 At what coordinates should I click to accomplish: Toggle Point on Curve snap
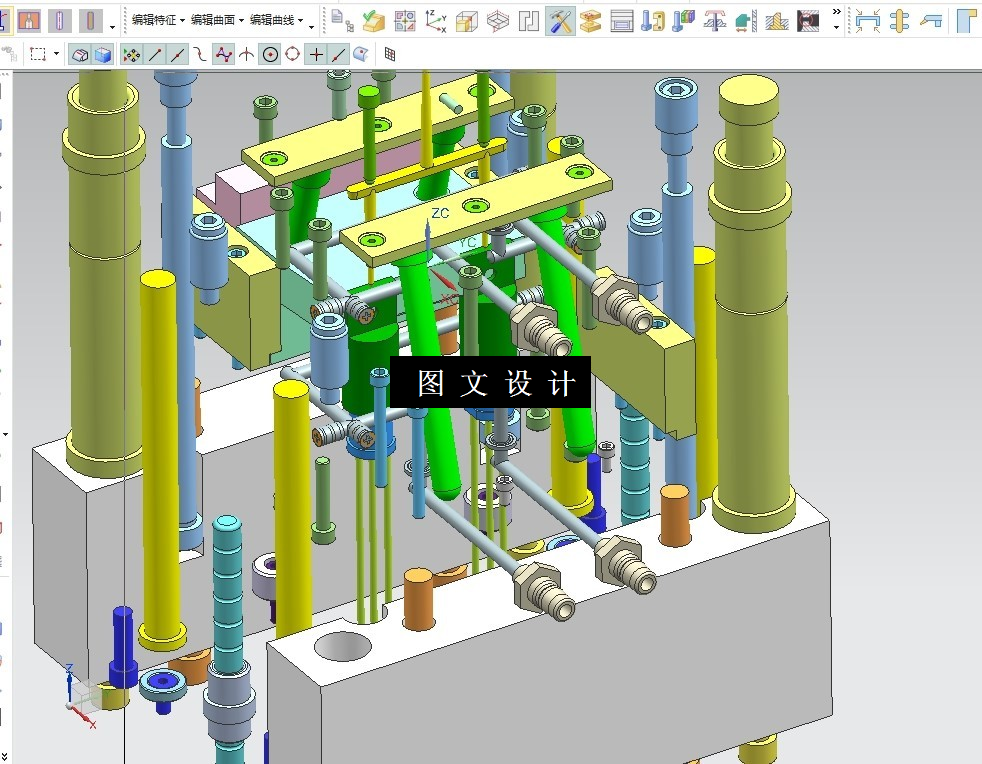click(x=338, y=55)
